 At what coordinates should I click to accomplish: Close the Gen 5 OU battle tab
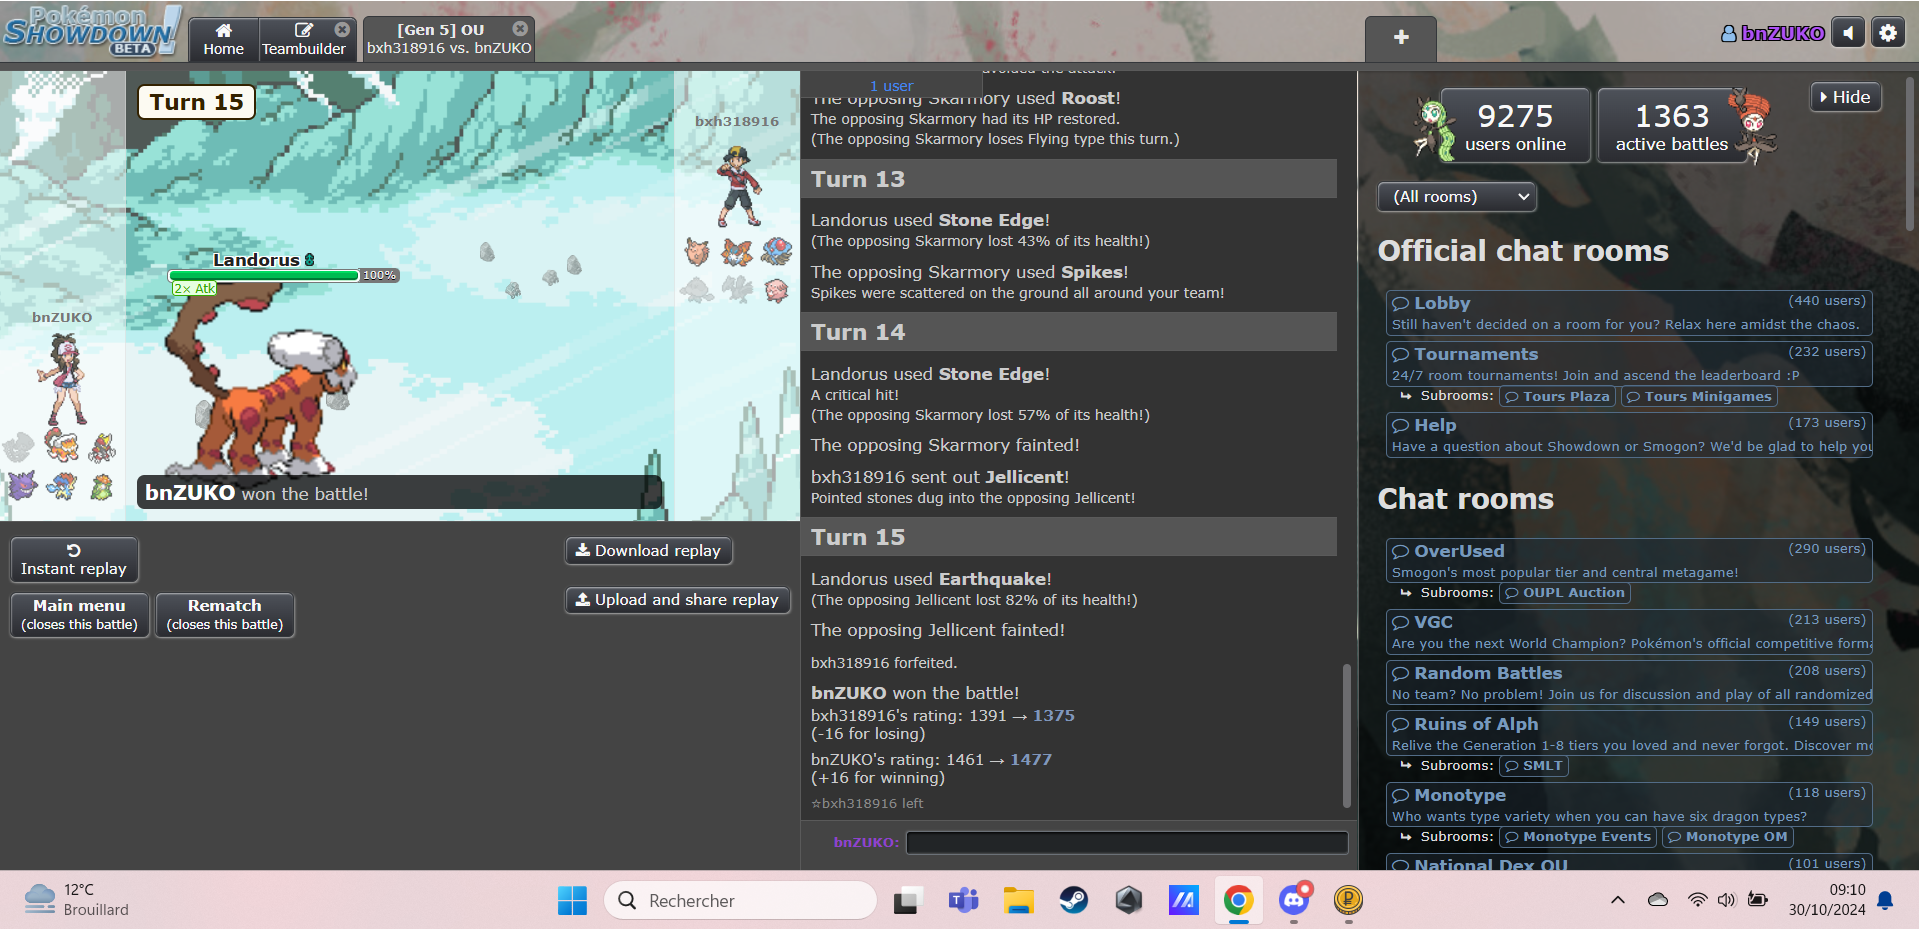[x=520, y=29]
